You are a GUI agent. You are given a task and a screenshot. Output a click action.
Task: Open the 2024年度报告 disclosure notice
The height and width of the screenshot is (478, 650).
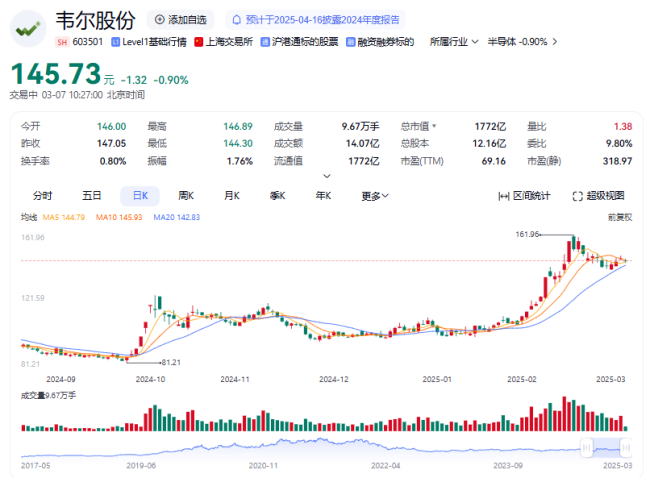(316, 19)
